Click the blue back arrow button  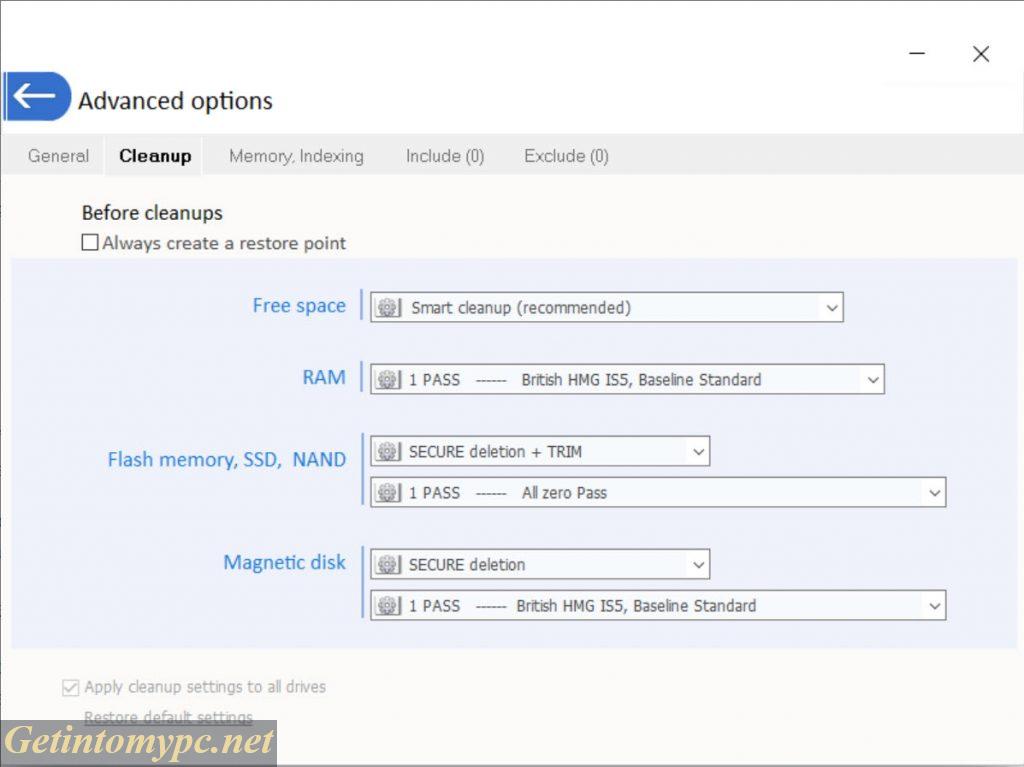point(36,97)
